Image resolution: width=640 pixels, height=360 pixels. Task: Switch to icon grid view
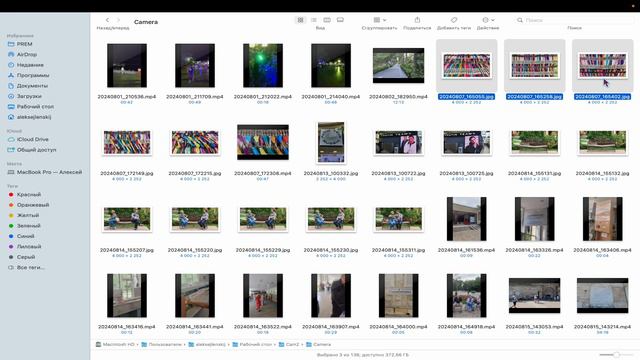coord(300,20)
